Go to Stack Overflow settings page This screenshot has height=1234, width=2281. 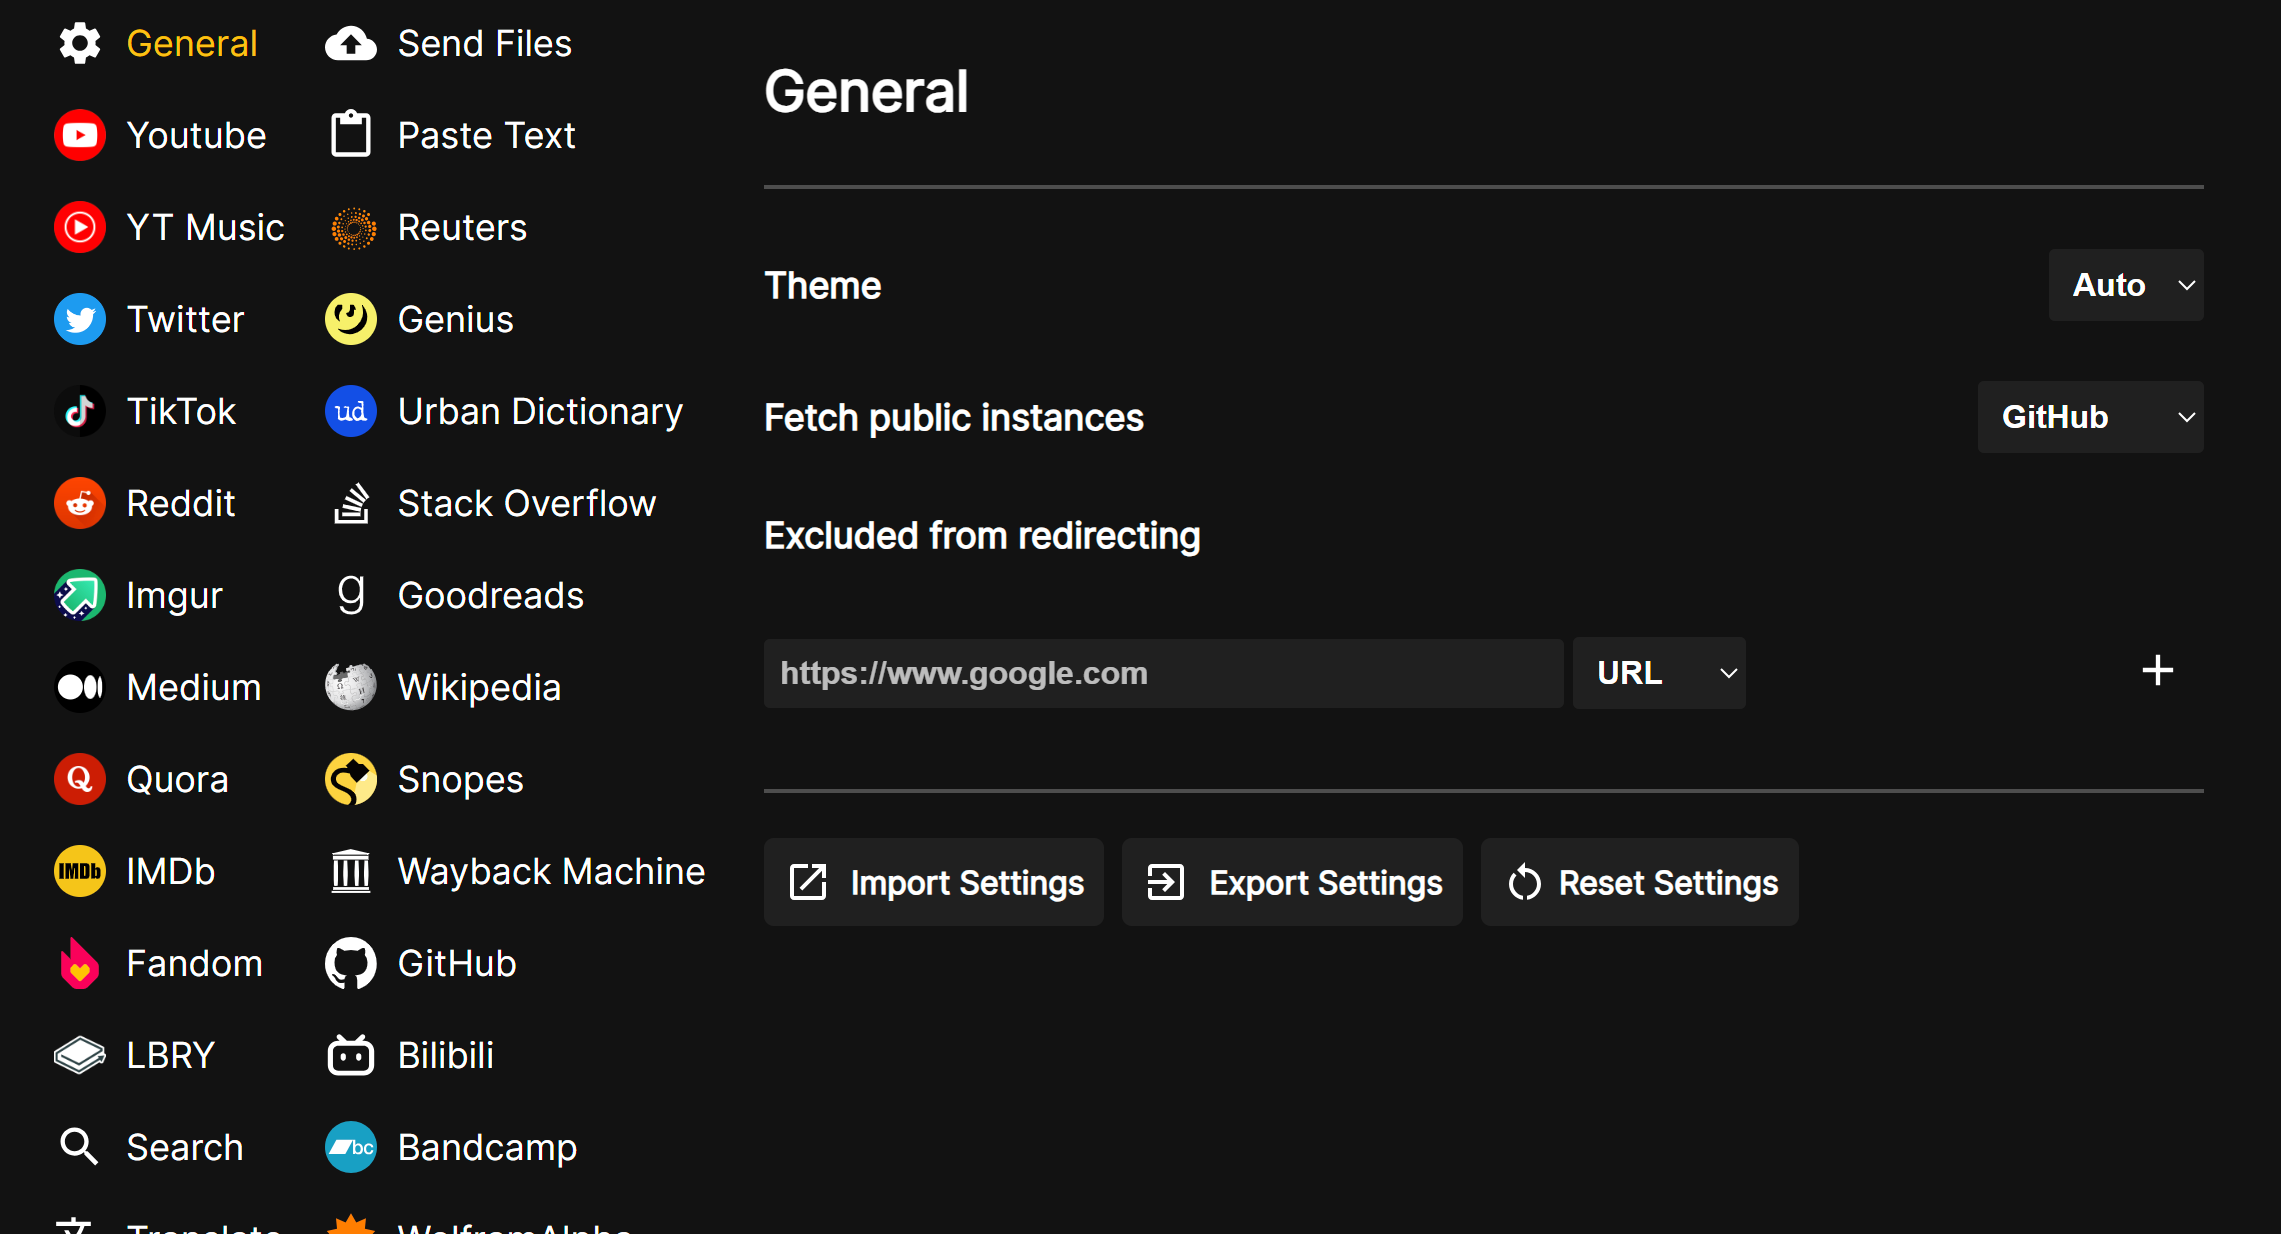(526, 503)
